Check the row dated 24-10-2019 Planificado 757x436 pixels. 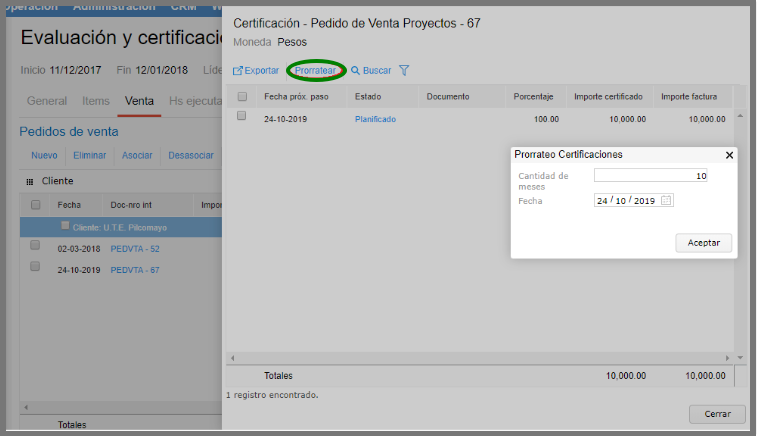point(241,116)
